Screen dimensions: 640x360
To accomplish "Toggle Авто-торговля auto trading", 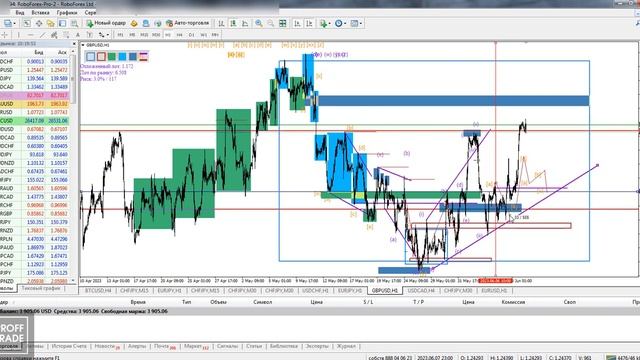I will (187, 23).
